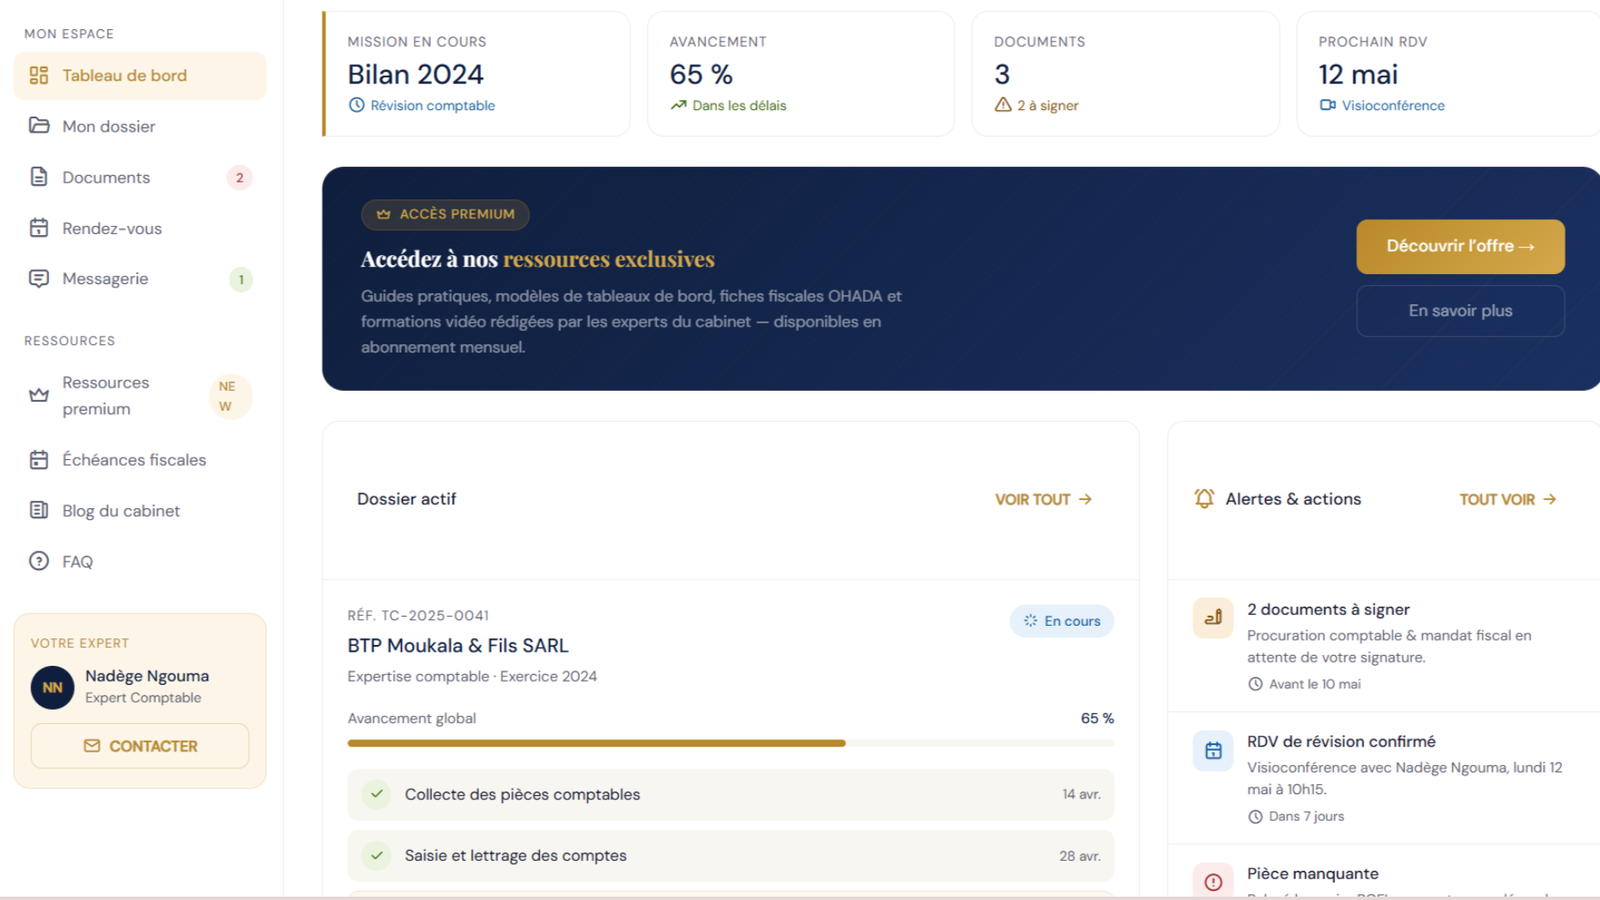This screenshot has width=1600, height=900.
Task: Click the Pièce manquante alert title
Action: click(x=1312, y=874)
